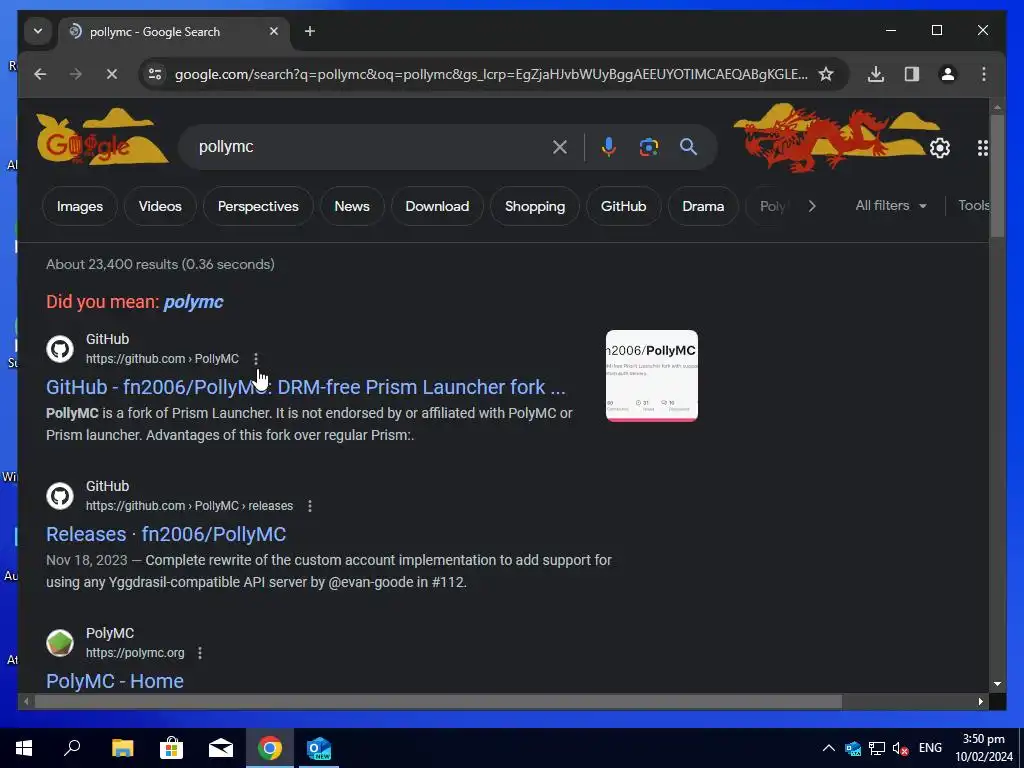This screenshot has height=768, width=1024.
Task: Click 'https://github.com › PollyMC › releases' URL
Action: click(x=189, y=506)
